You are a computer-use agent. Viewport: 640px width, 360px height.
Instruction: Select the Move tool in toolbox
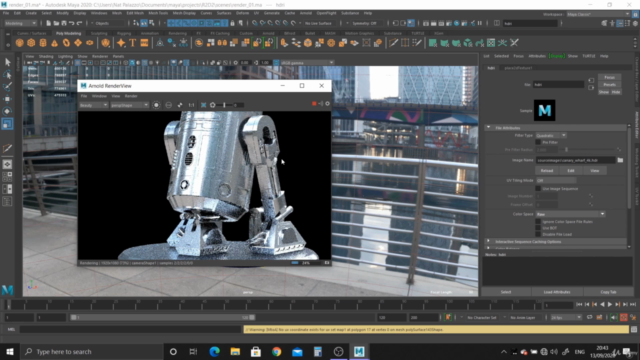[7, 99]
